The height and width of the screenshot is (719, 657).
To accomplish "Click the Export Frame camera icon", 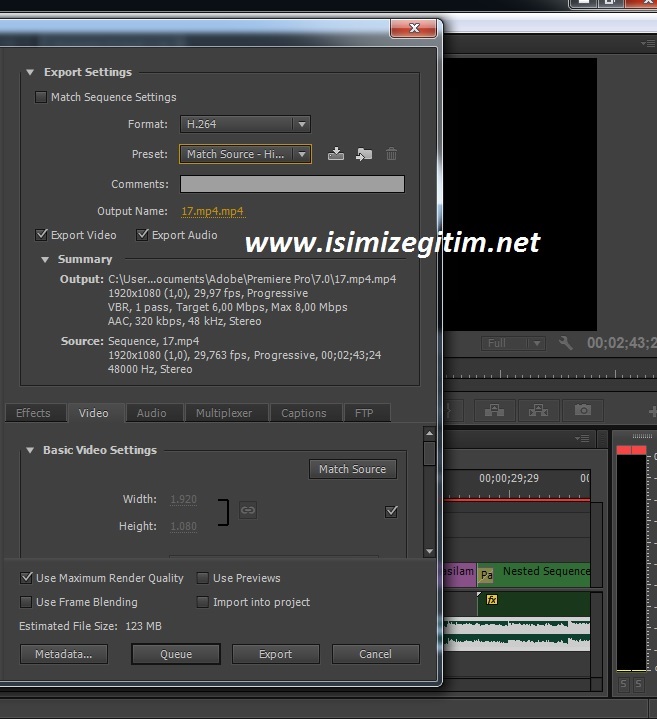I will coord(582,410).
